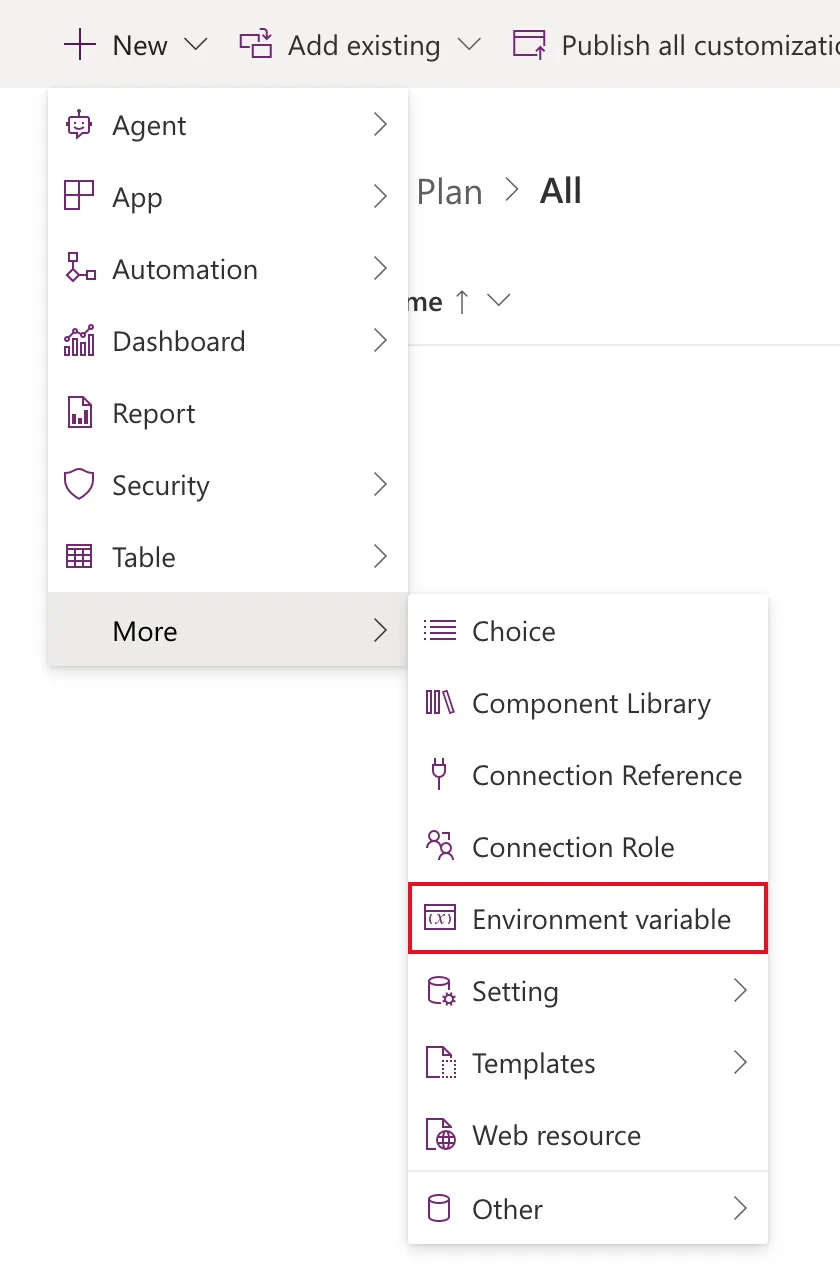Click the Connection Role people icon
This screenshot has height=1272, width=840.
[440, 846]
